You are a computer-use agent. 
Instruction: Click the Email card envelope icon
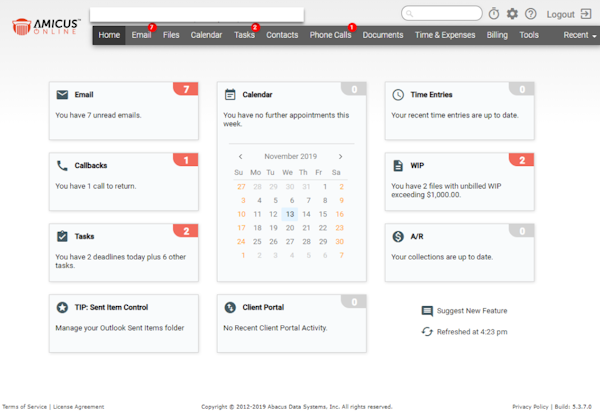click(62, 95)
